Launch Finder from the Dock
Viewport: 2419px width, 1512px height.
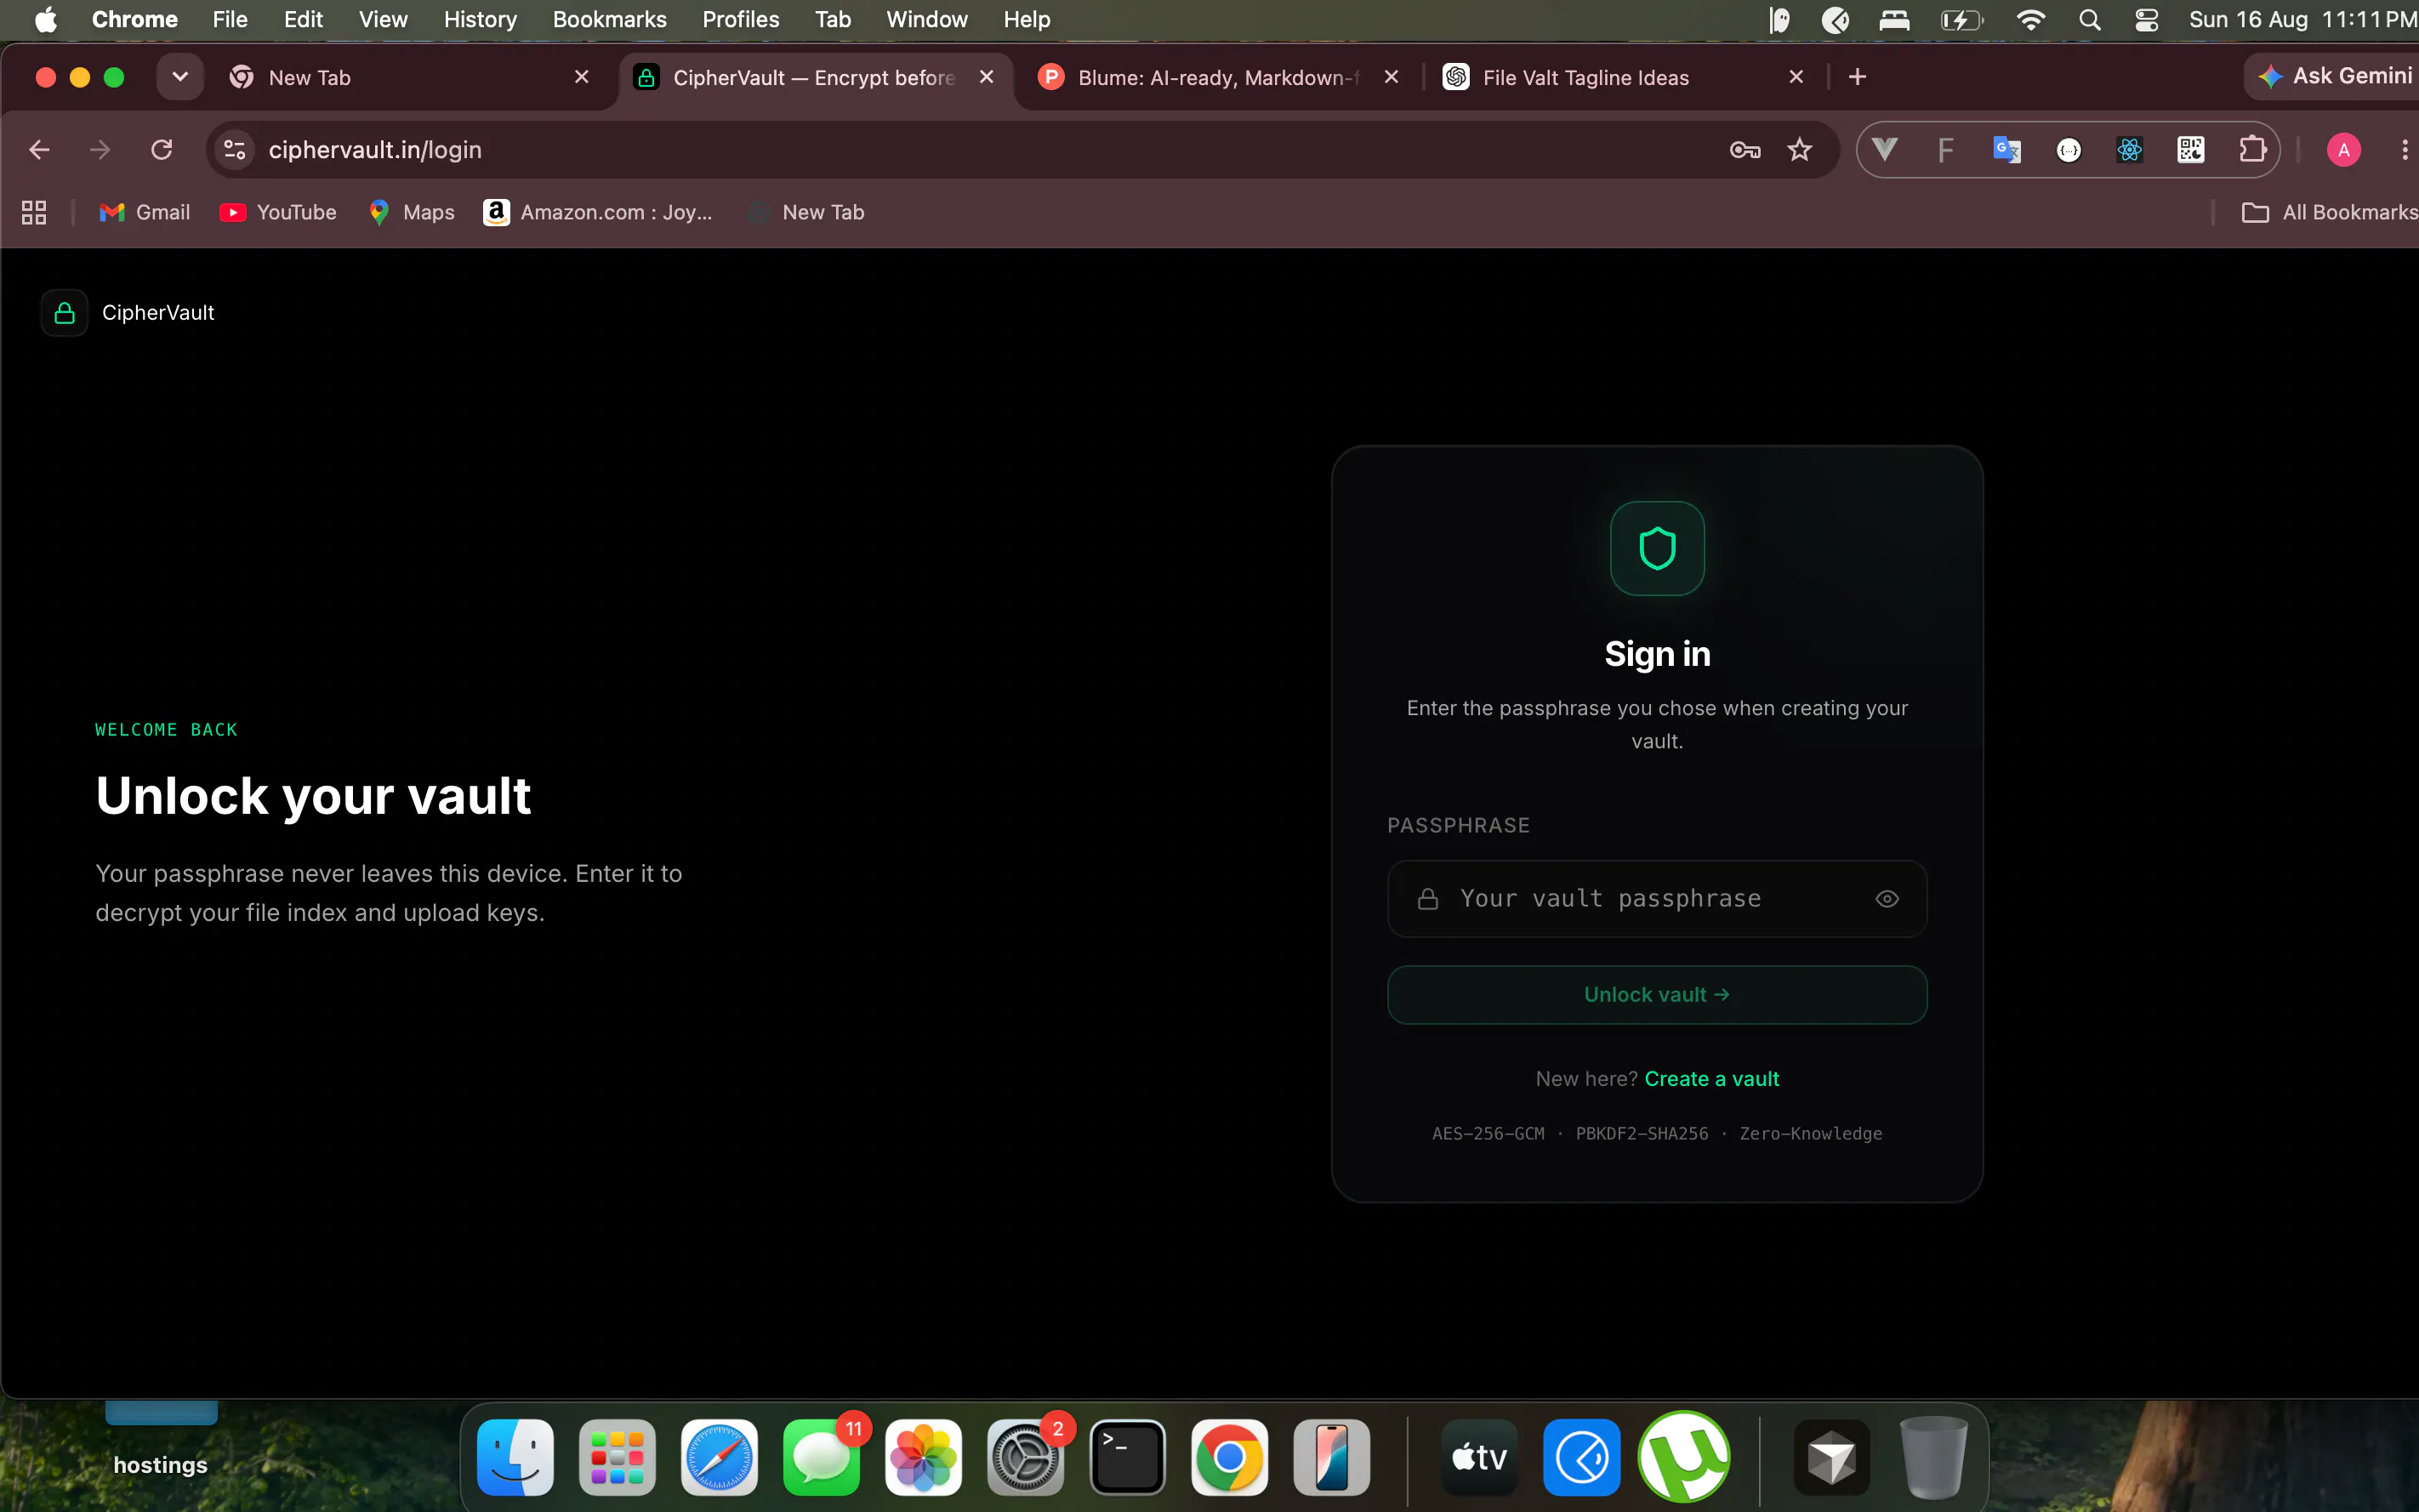point(515,1457)
